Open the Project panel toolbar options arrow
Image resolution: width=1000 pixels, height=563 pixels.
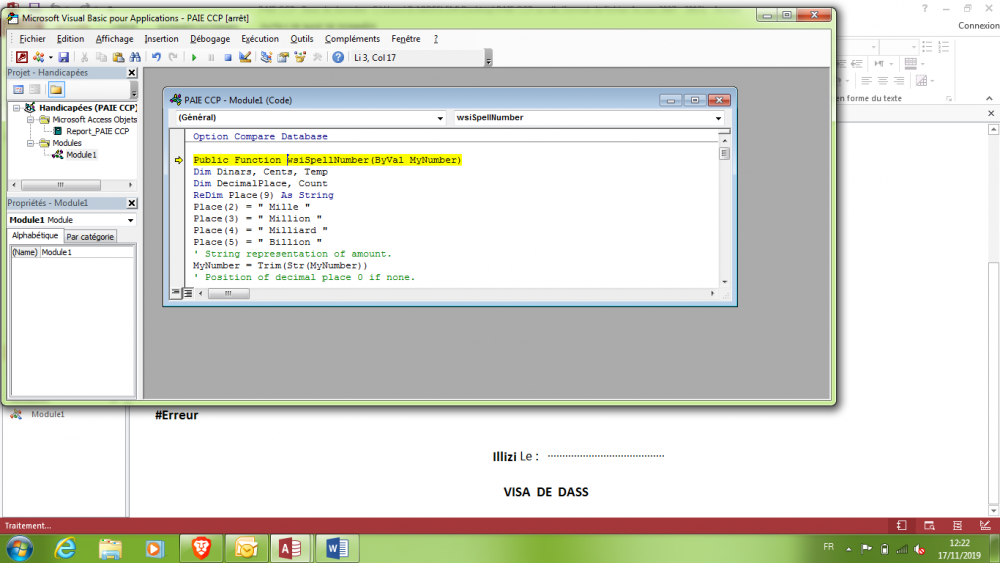(134, 91)
